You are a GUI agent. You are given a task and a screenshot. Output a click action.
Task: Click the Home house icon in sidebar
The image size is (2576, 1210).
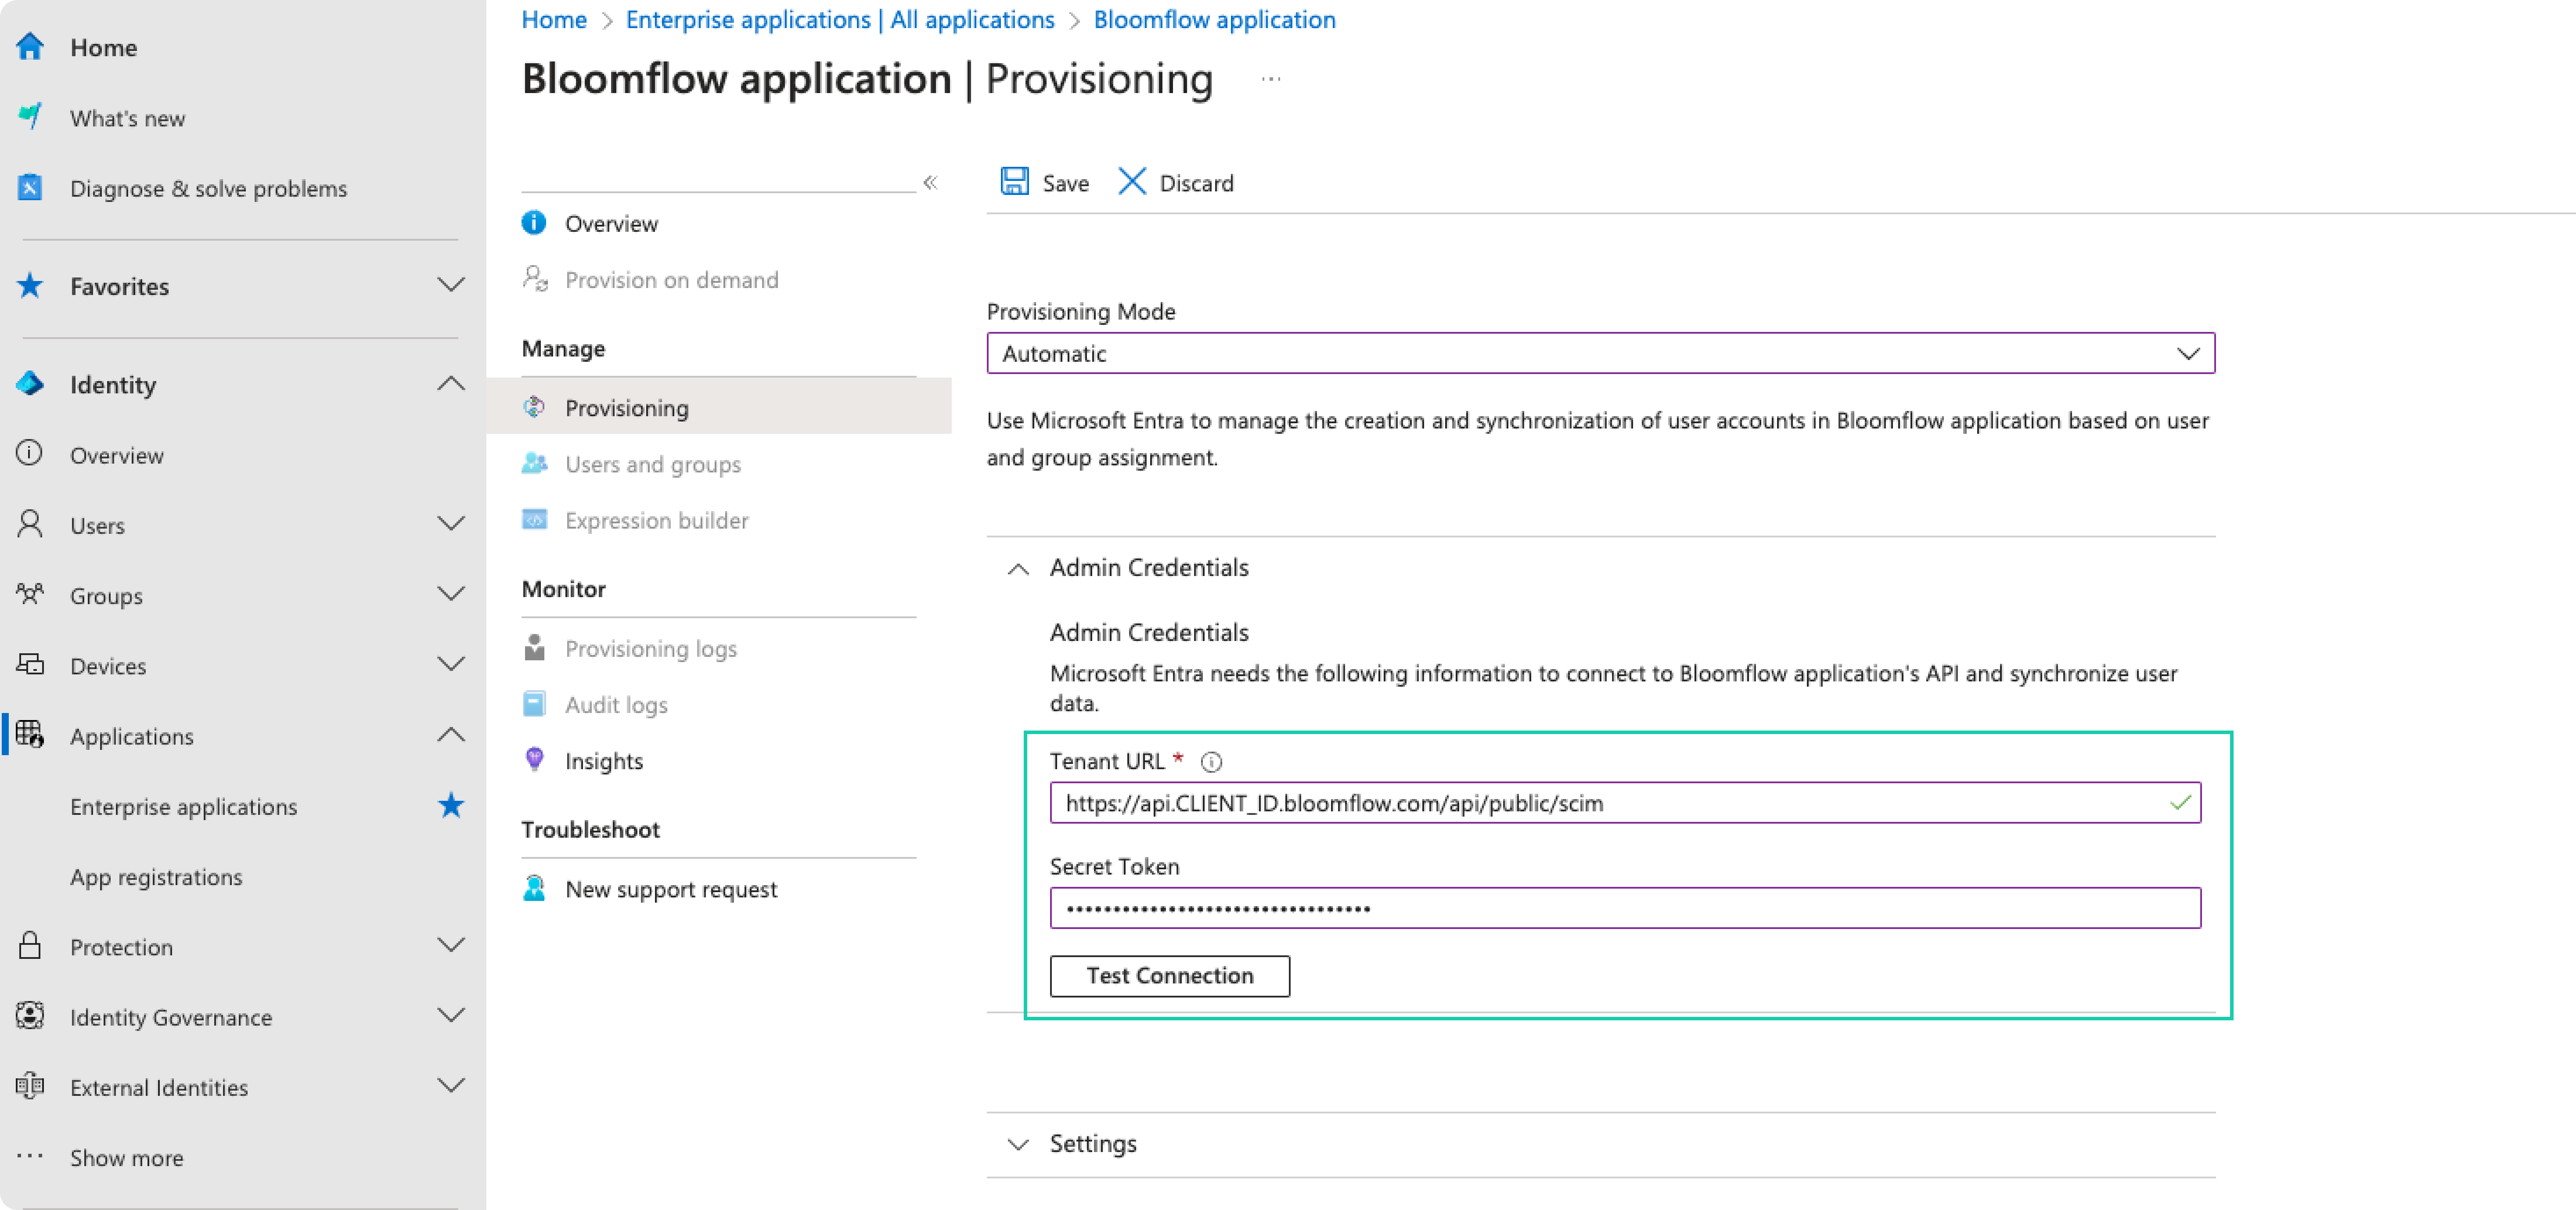tap(30, 47)
